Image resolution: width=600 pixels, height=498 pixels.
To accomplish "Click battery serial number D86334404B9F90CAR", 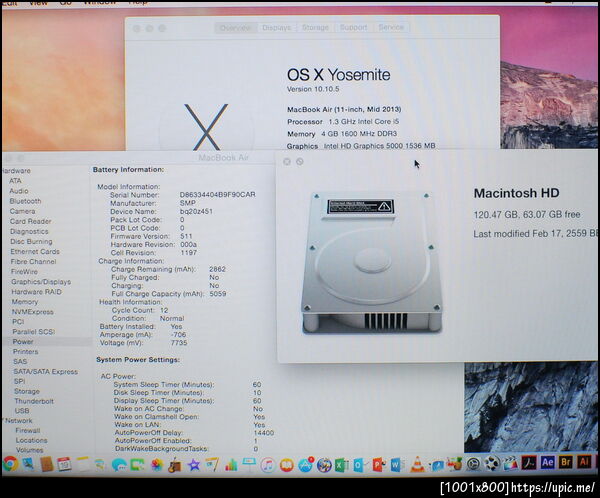I will coord(217,195).
